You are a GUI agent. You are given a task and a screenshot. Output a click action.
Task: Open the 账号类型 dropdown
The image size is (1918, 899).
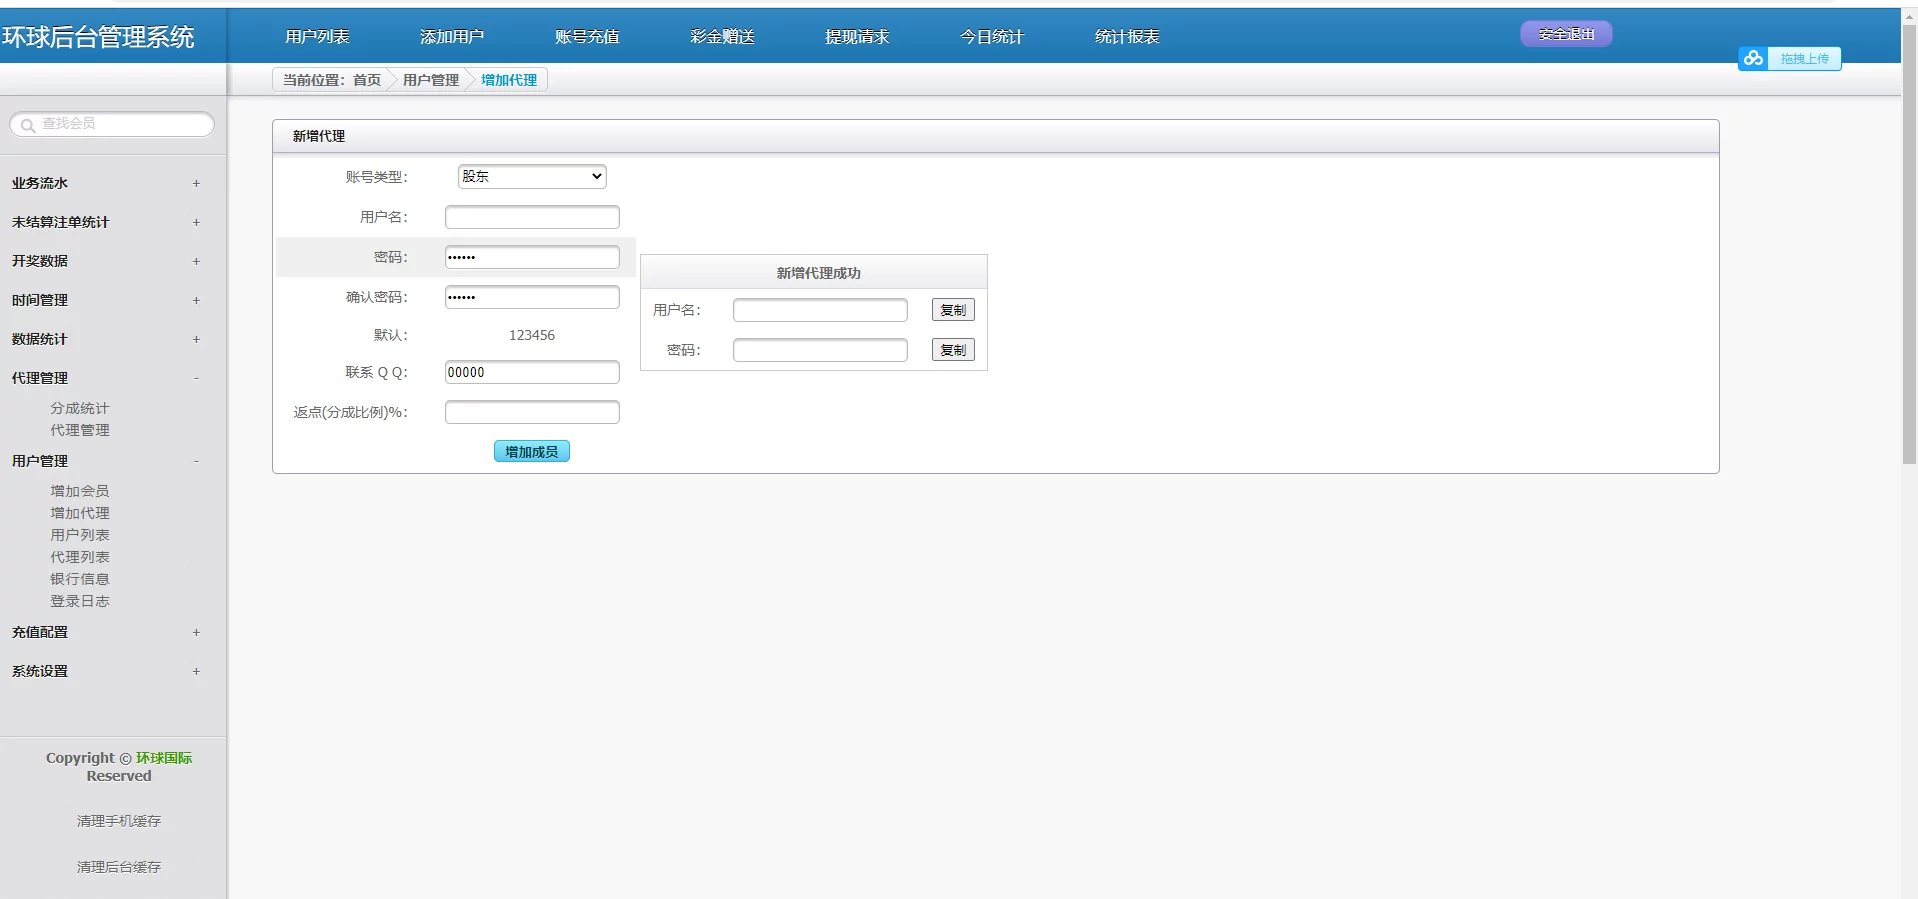click(x=532, y=177)
